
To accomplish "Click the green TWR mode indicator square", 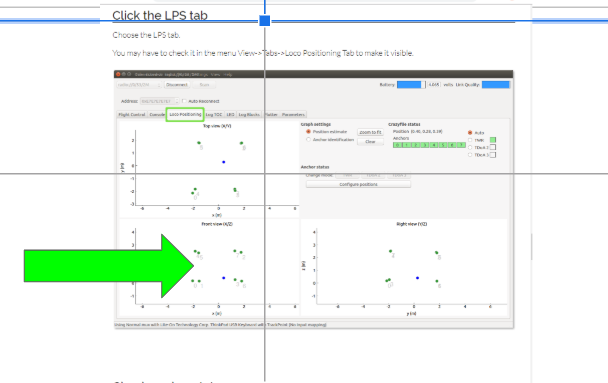I will (493, 140).
